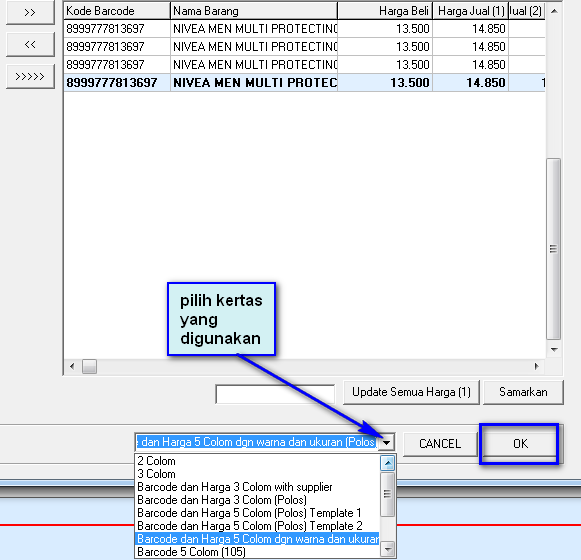Click the first row barcode cell 8999777813697
The image size is (581, 560).
(117, 29)
